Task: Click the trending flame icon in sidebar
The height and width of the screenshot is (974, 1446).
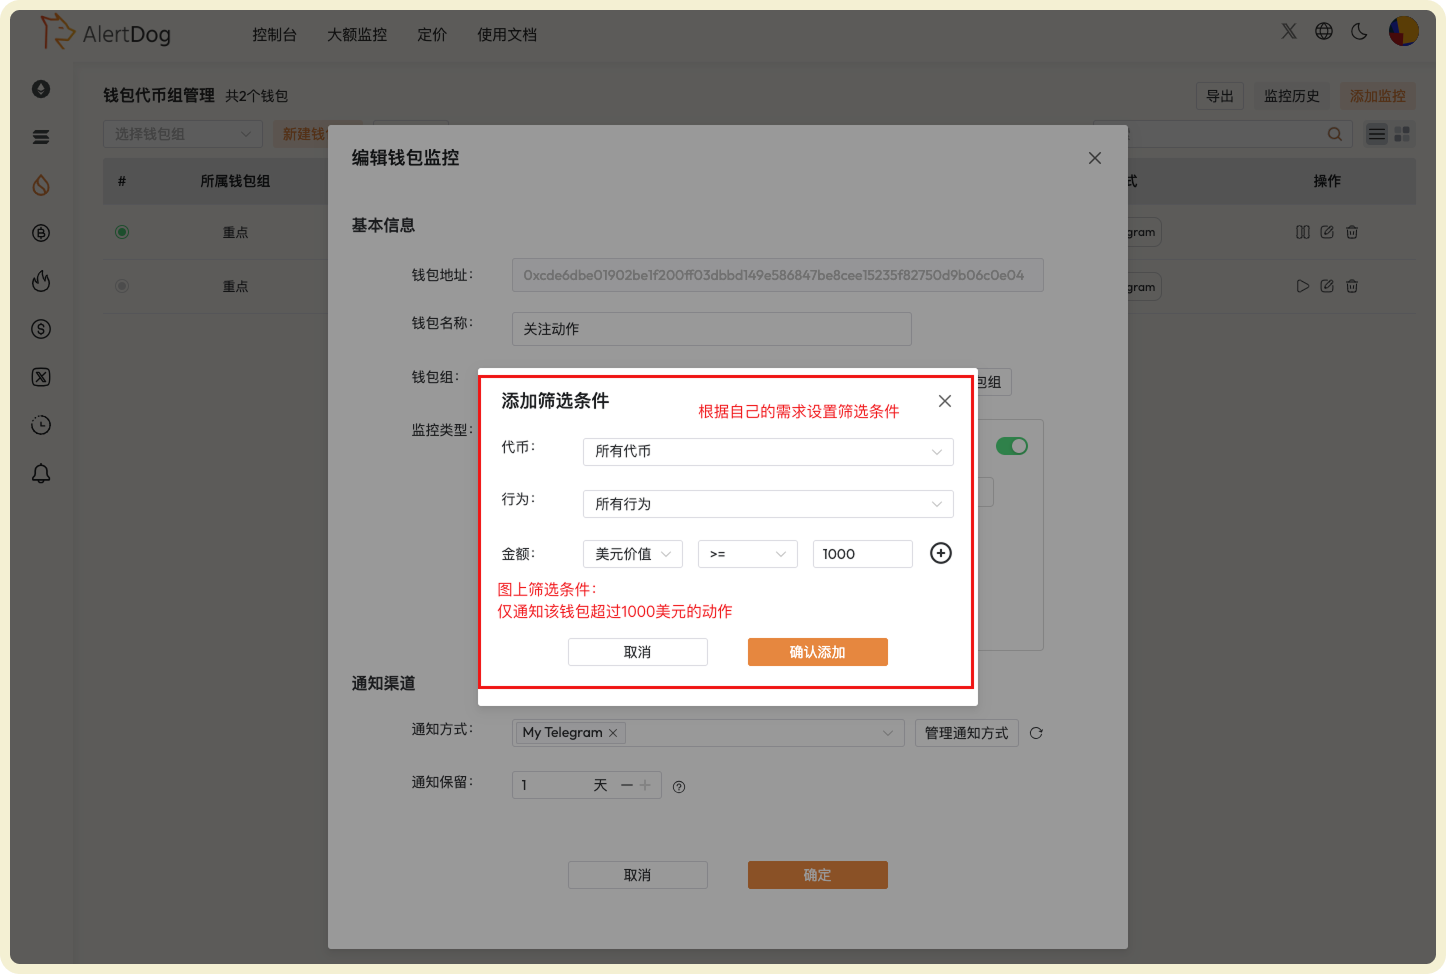Action: tap(41, 281)
